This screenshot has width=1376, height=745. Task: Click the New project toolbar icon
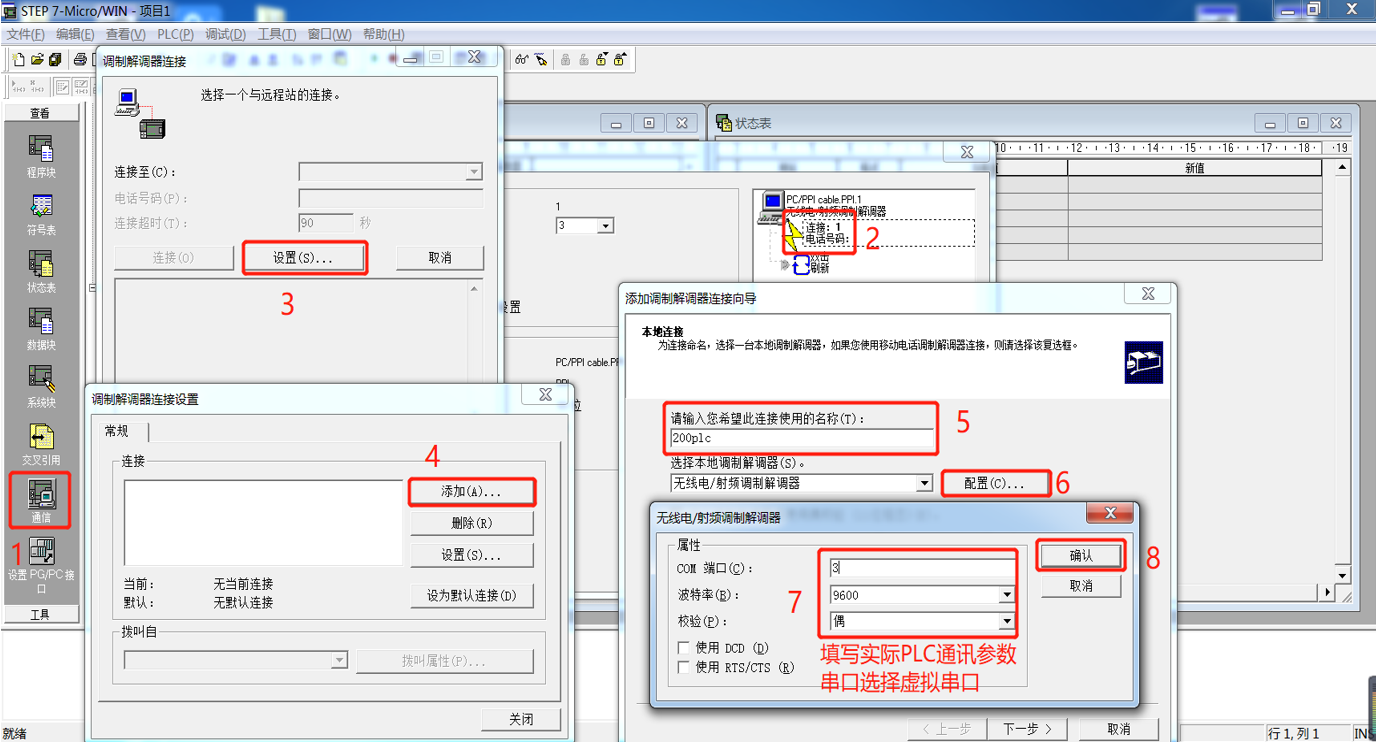pos(19,60)
